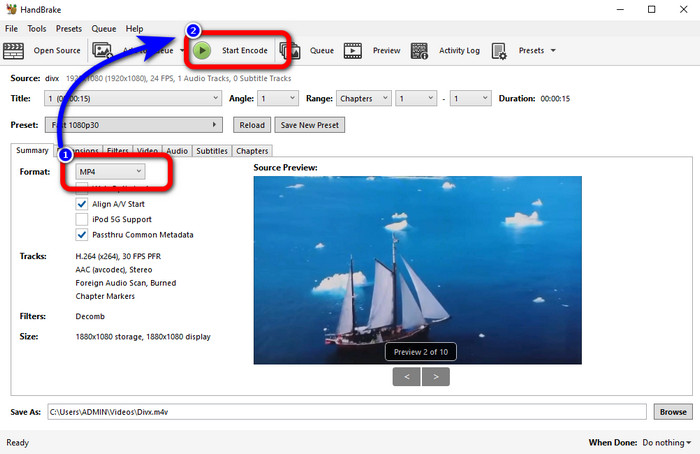Open the Angle dropdown
The image size is (700, 454).
point(278,98)
